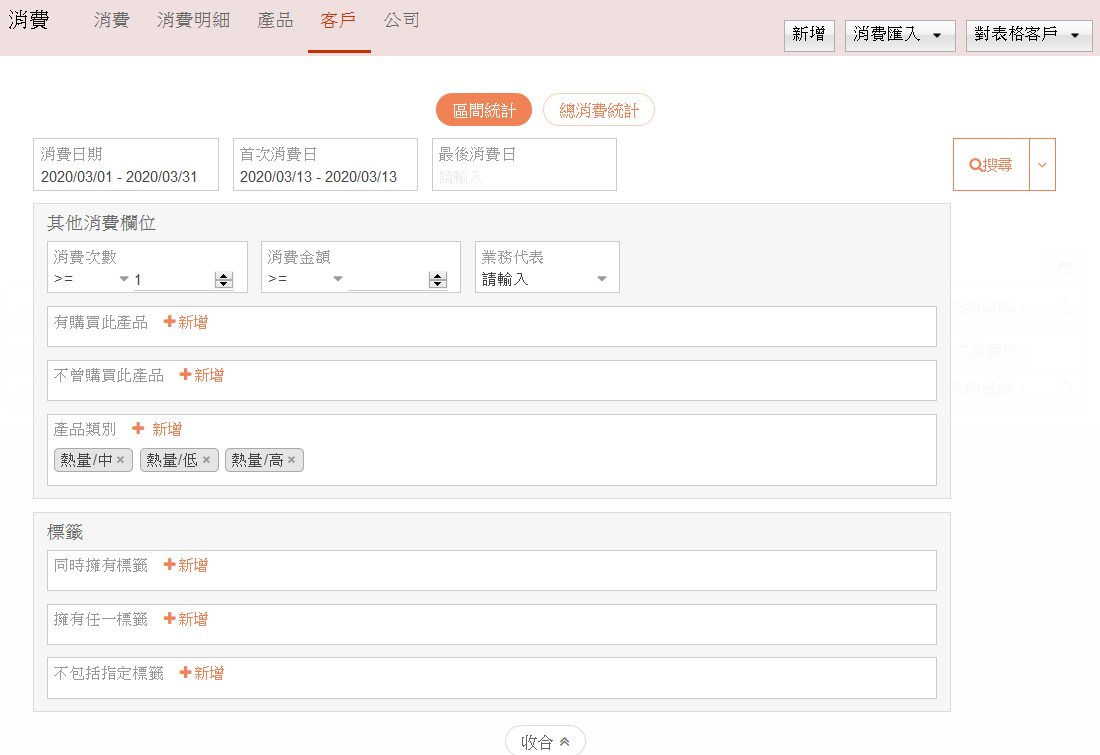1100x755 pixels.
Task: Click plus icon to add 有購買此產品
Action: click(170, 322)
